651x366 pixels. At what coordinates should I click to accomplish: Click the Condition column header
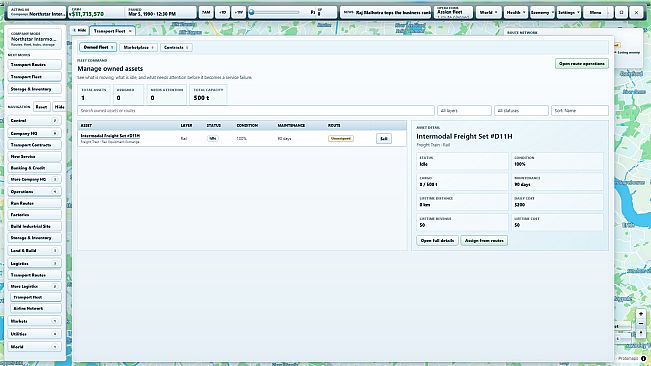247,125
